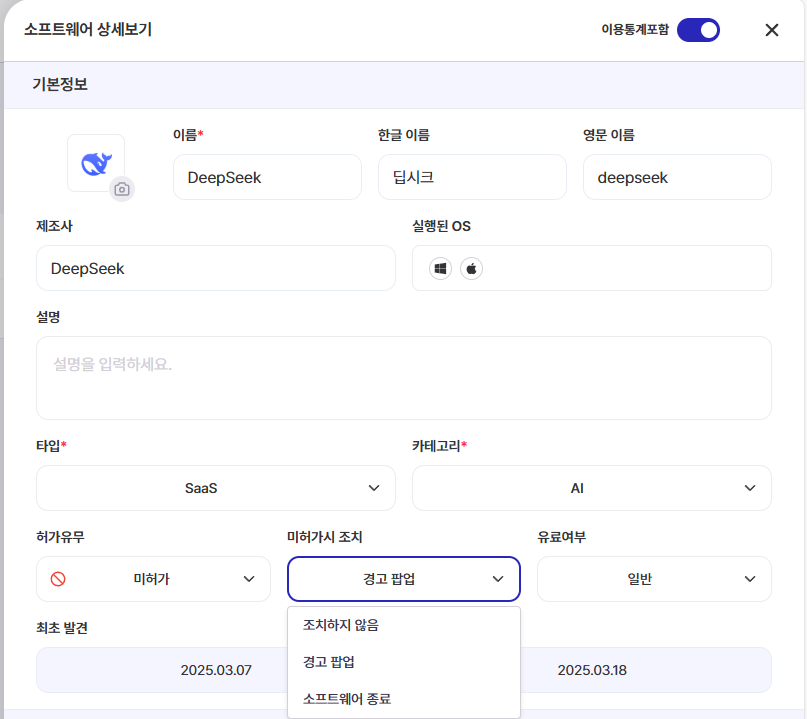The image size is (807, 719).
Task: Click the 소프트웨어 상세보기 title text
Action: click(x=88, y=29)
